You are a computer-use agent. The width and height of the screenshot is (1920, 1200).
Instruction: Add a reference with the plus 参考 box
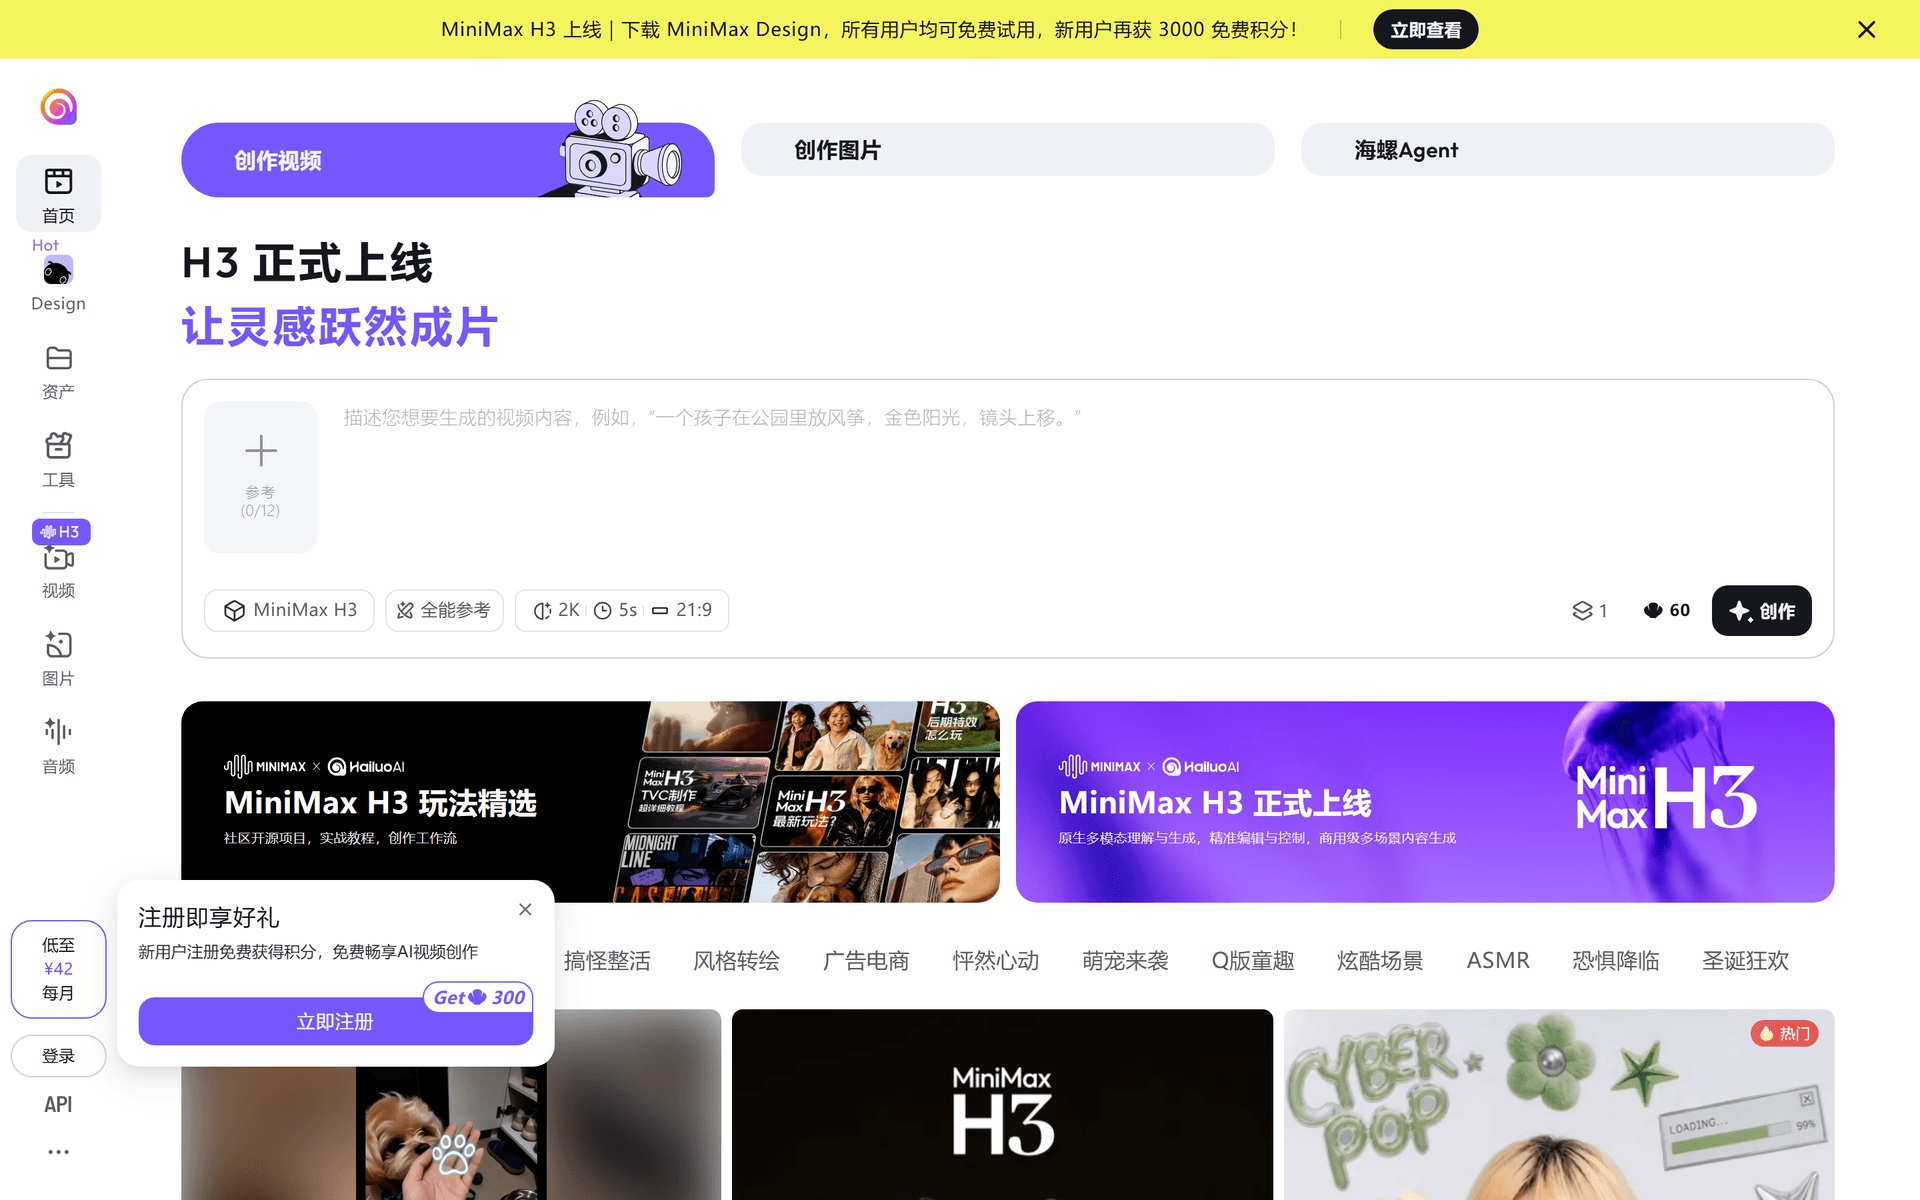tap(260, 477)
